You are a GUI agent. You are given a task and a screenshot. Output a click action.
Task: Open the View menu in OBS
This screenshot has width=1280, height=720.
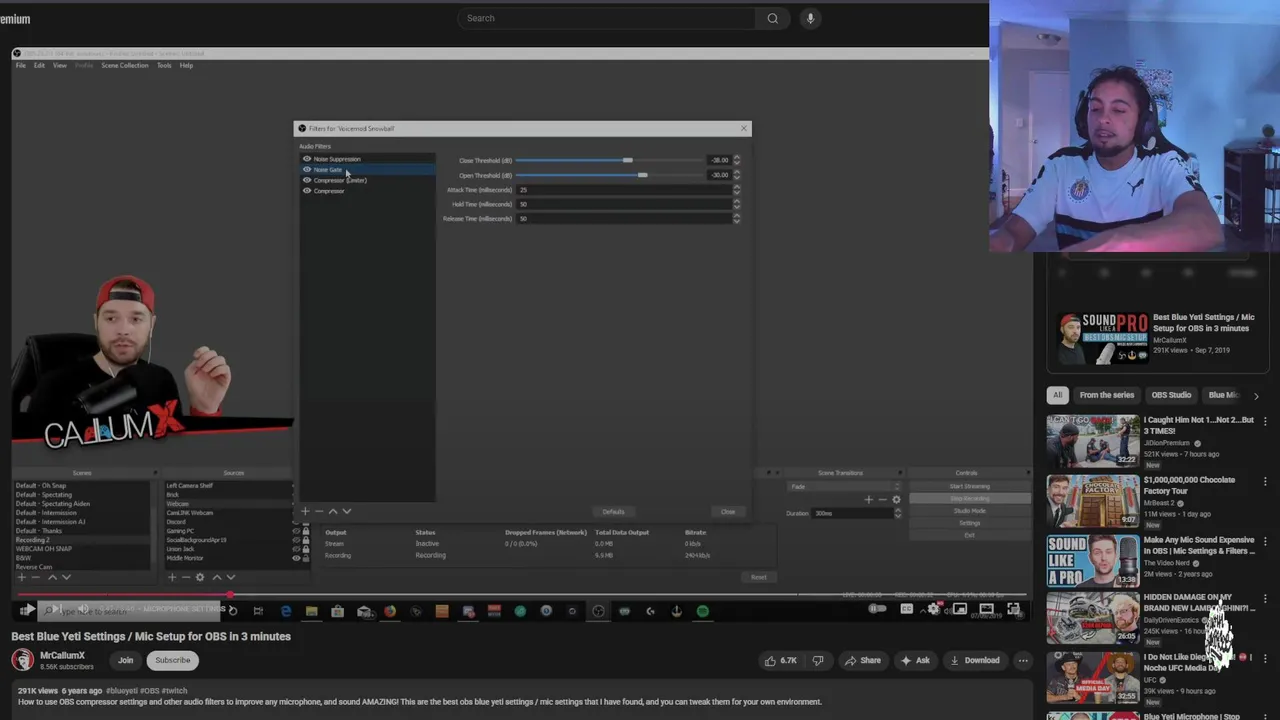pos(60,65)
